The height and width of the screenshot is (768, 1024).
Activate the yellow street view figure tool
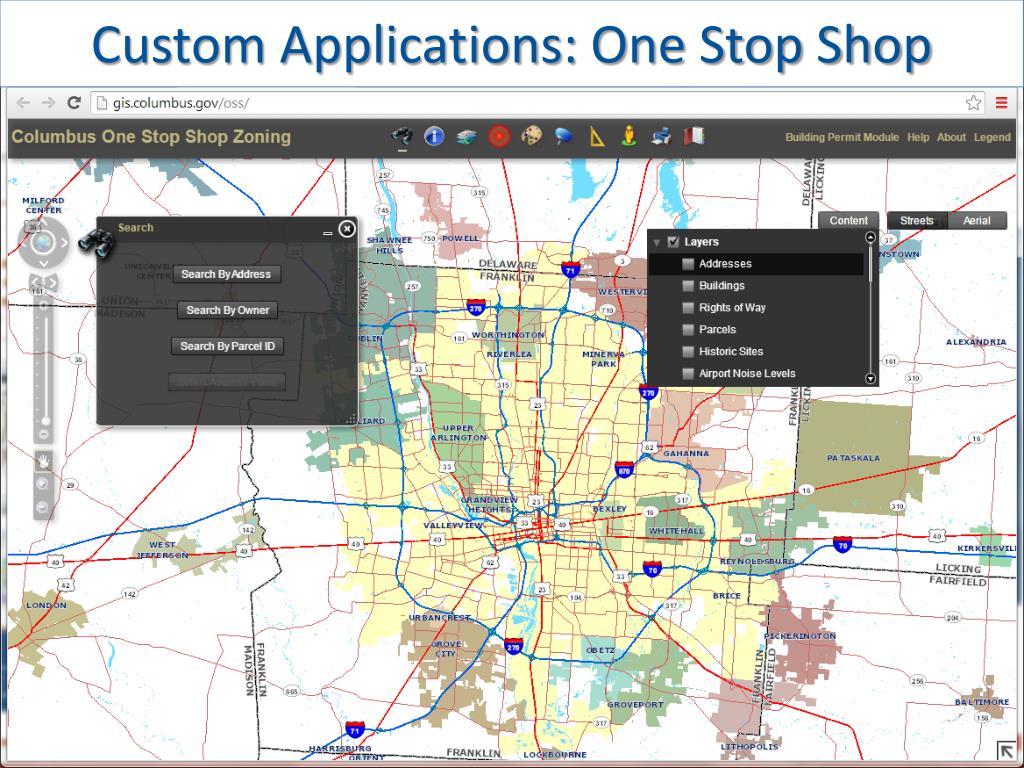[628, 136]
